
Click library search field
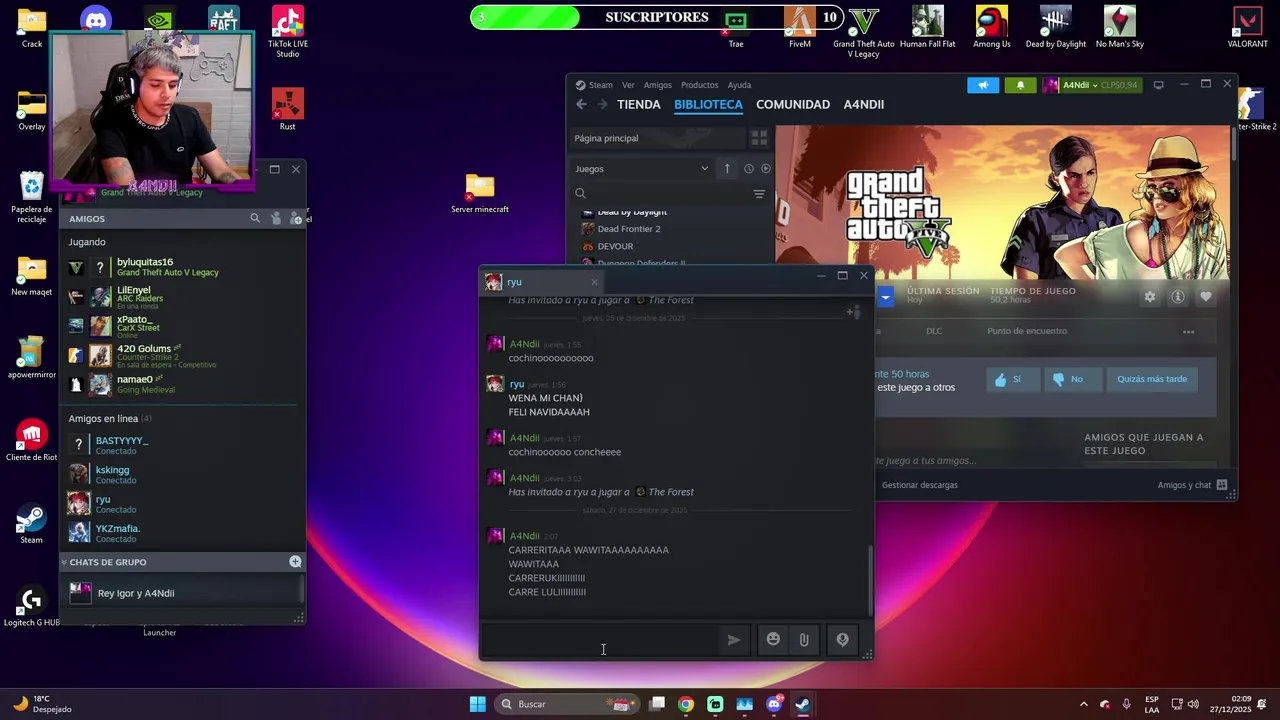pyautogui.click(x=660, y=194)
